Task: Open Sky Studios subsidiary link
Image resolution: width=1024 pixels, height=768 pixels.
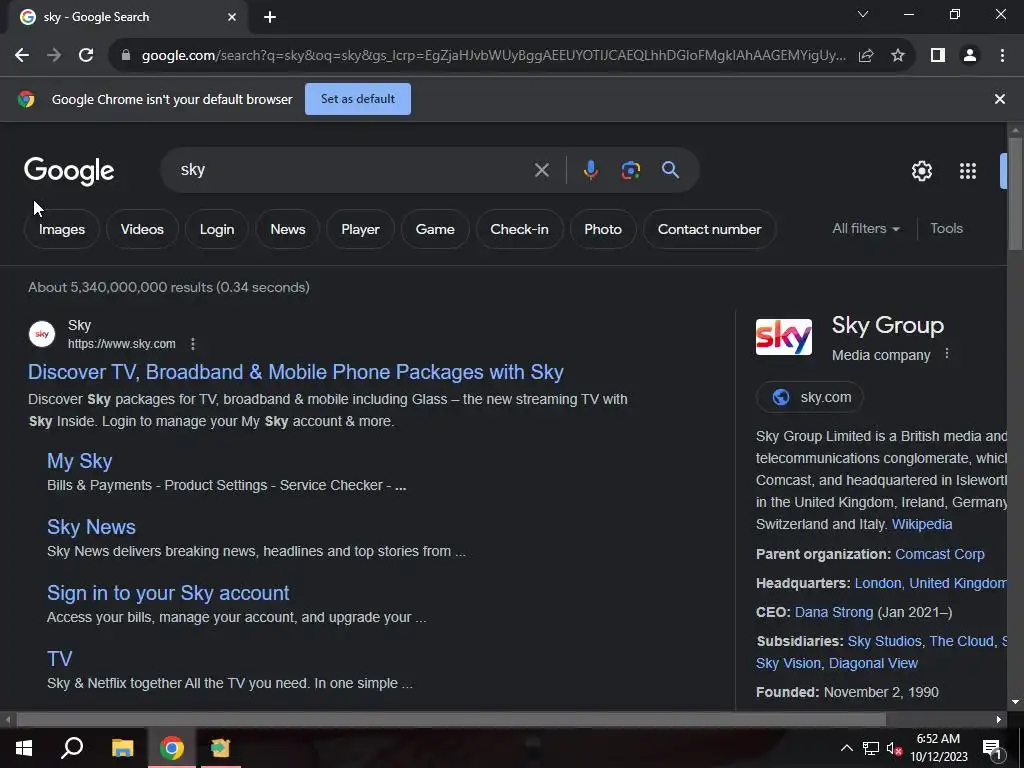Action: point(885,641)
